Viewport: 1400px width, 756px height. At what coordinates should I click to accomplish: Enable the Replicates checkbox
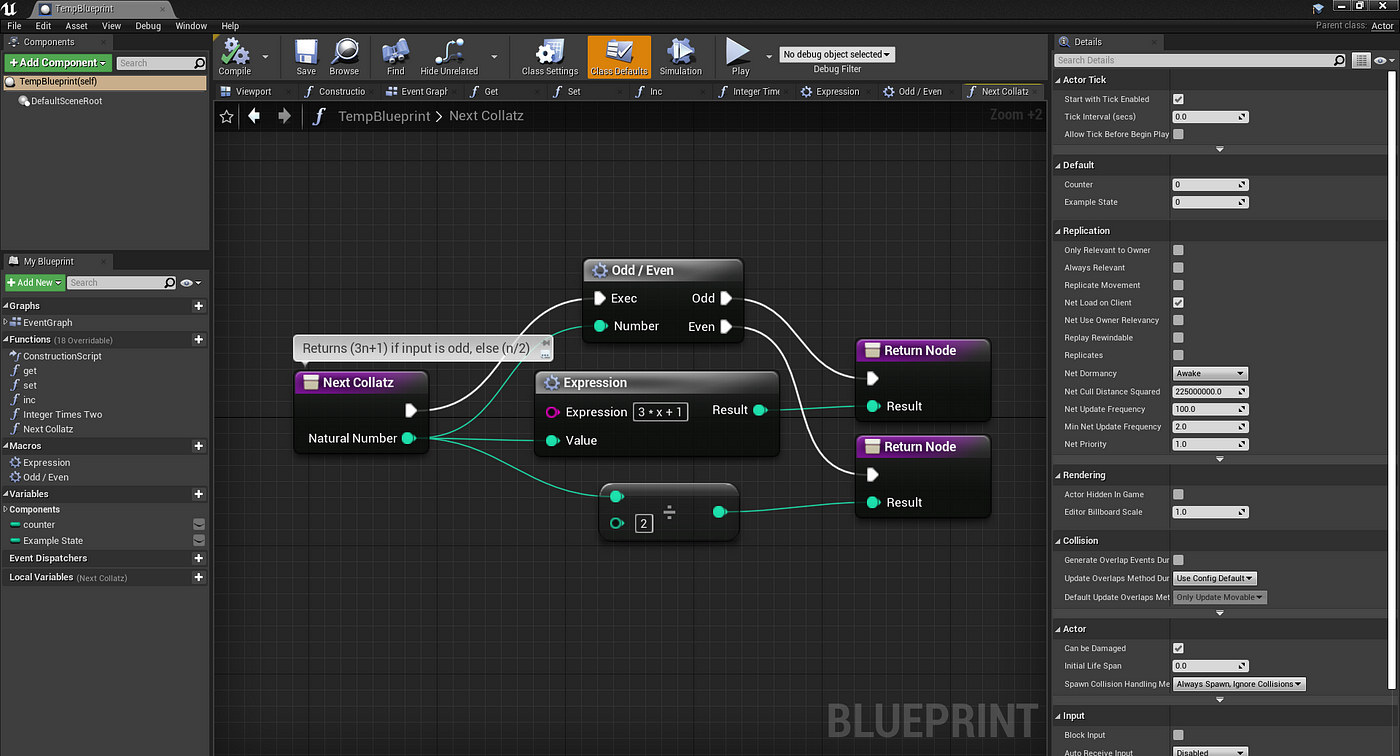[x=1178, y=355]
